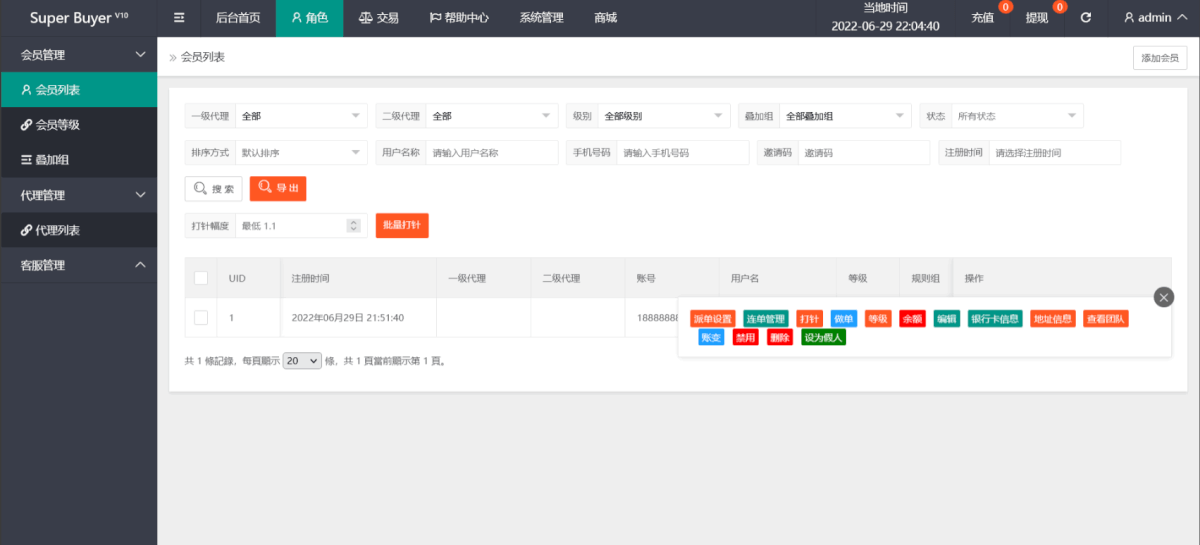
Task: Click the 搜索 button
Action: point(213,188)
